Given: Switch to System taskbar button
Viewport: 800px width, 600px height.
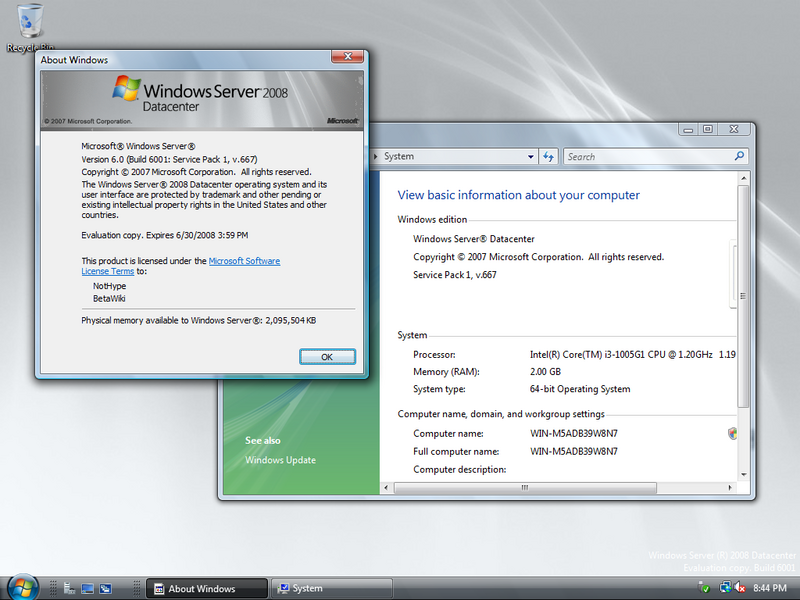Looking at the screenshot, I should point(332,588).
